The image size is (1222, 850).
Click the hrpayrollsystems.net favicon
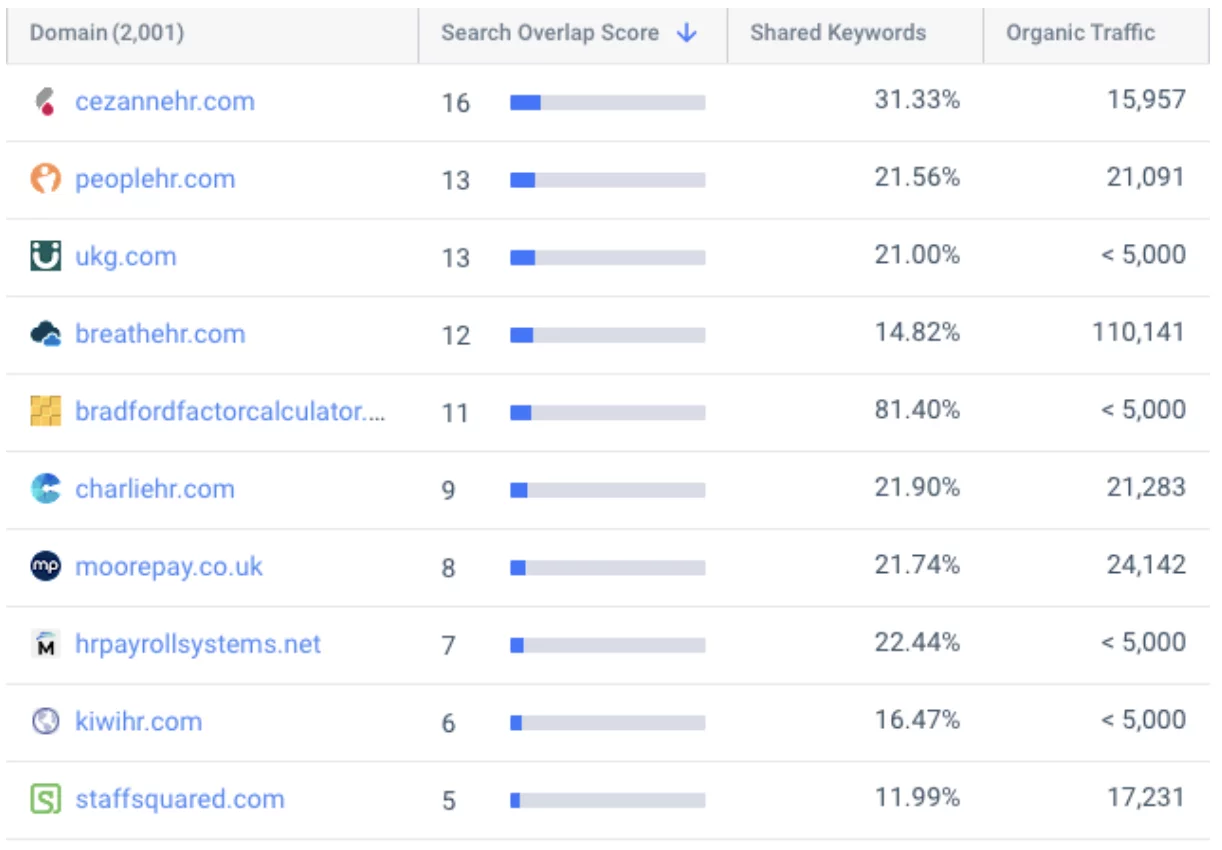(45, 644)
